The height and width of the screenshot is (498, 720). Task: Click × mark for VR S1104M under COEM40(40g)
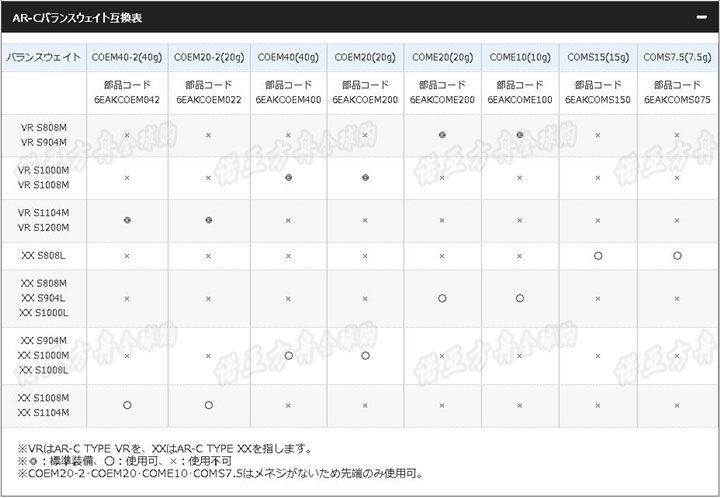click(288, 221)
